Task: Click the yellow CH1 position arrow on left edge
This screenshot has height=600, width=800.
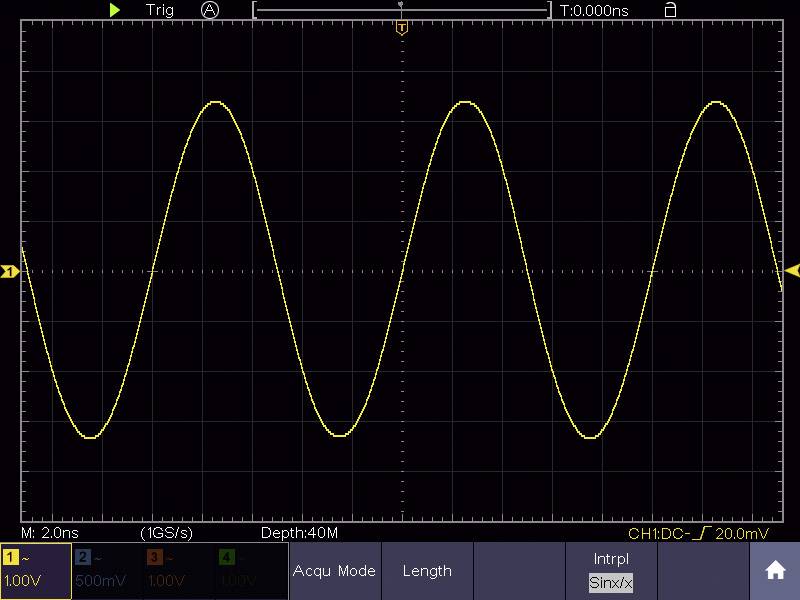Action: [x=9, y=268]
